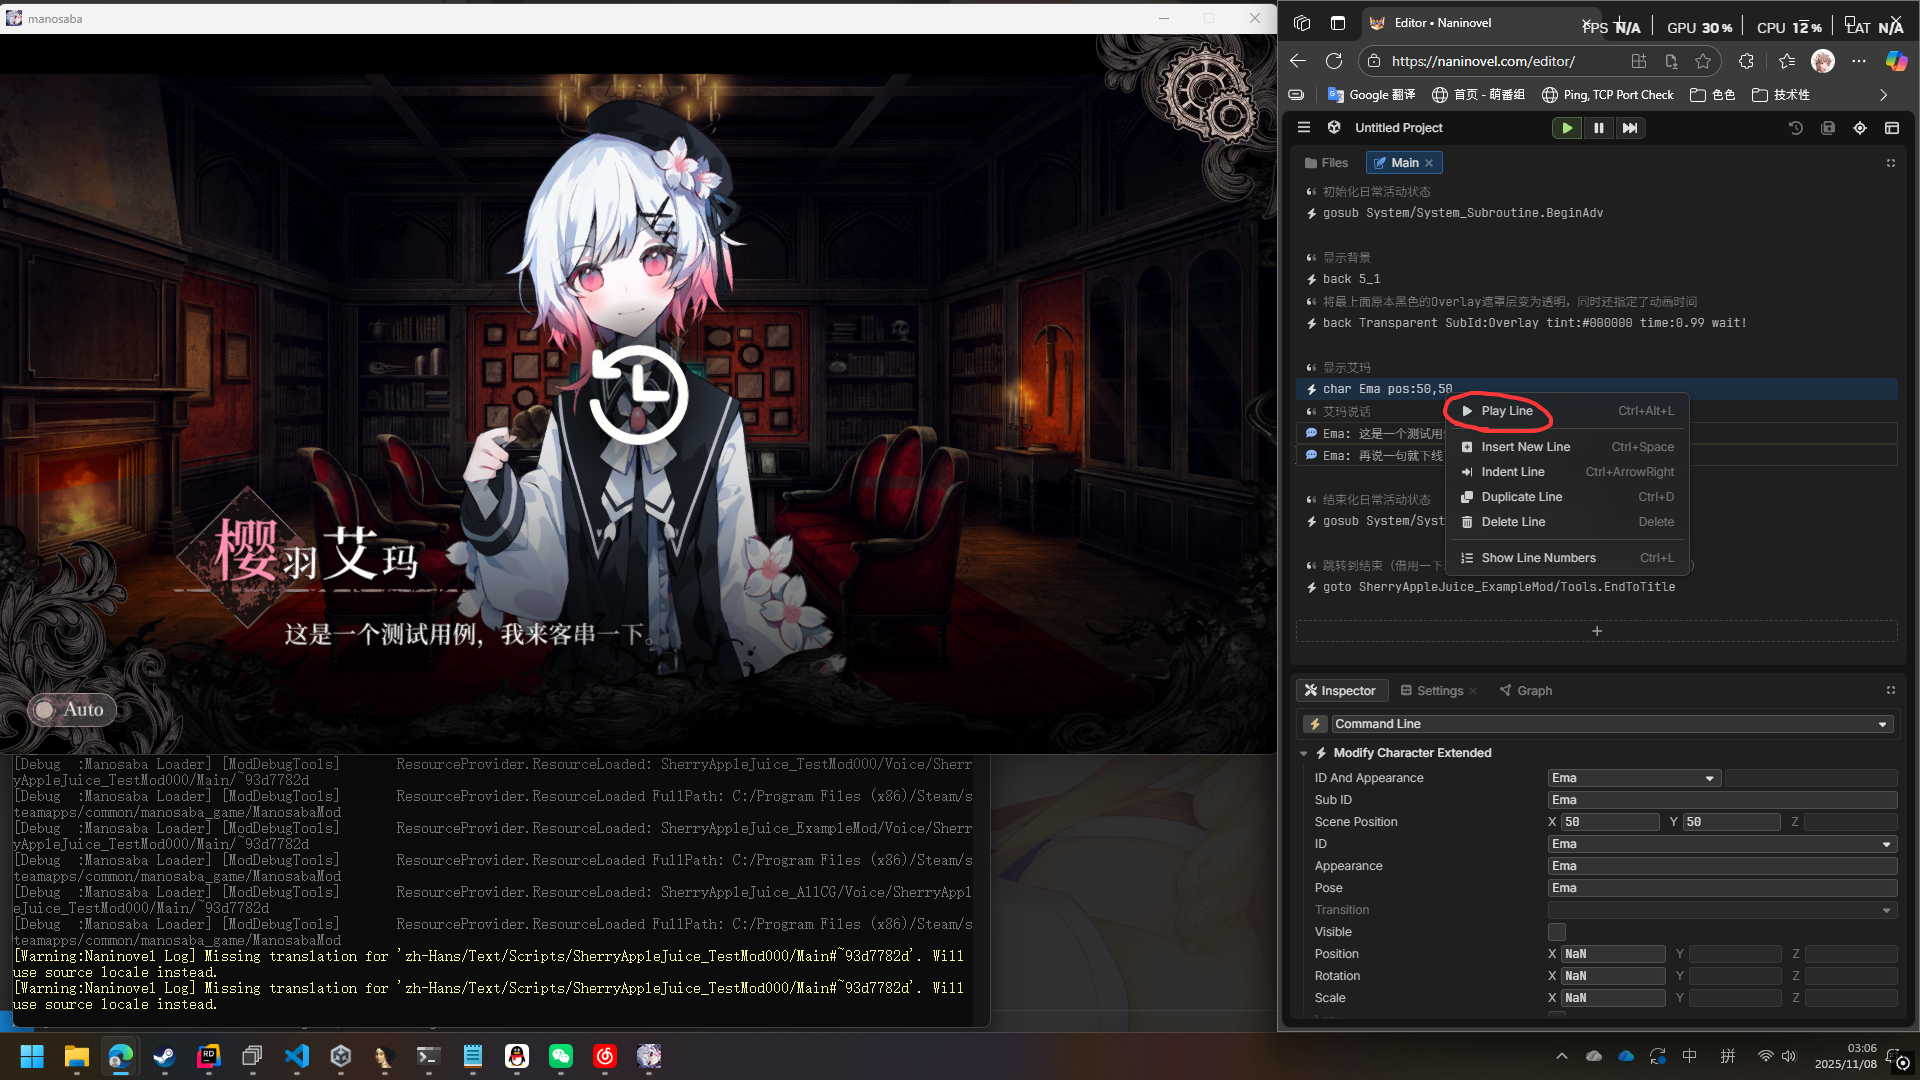
Task: Click the skip forward icon
Action: pyautogui.click(x=1630, y=128)
